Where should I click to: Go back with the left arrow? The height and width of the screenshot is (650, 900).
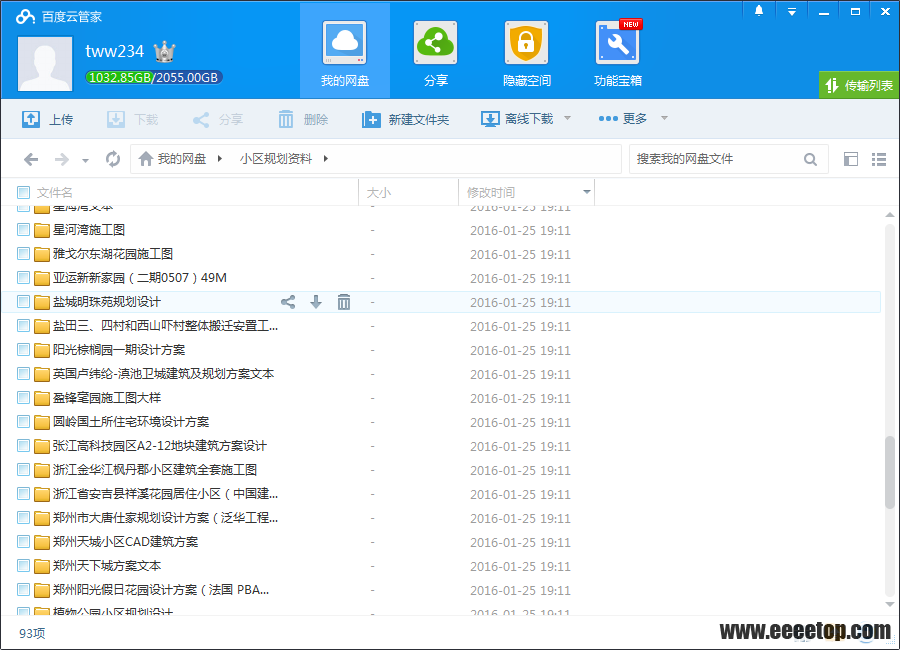click(x=31, y=159)
